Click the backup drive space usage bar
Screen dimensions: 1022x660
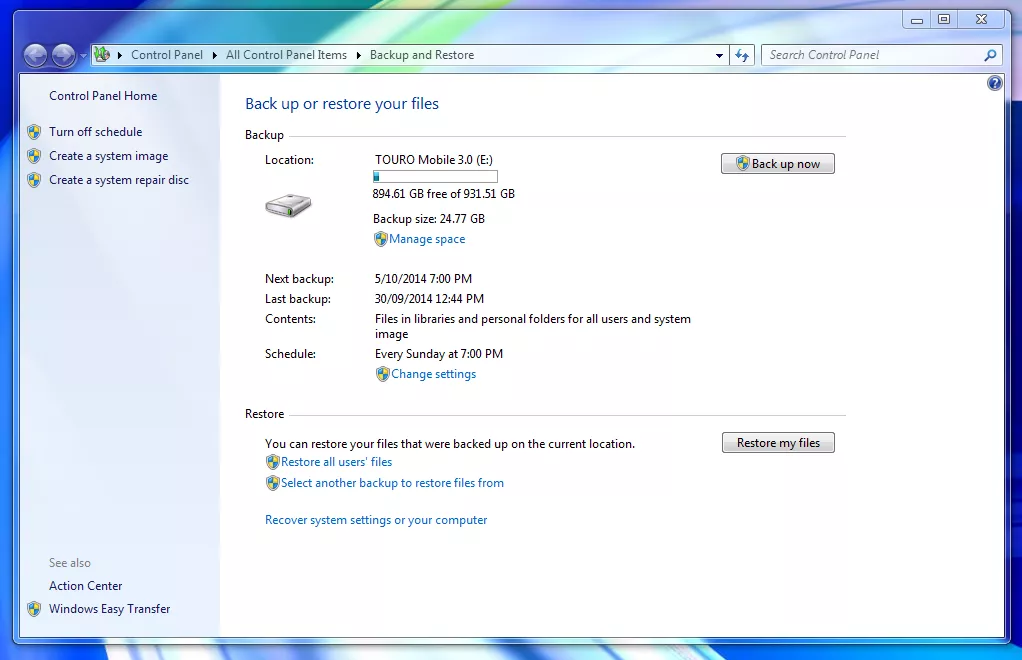(x=435, y=176)
